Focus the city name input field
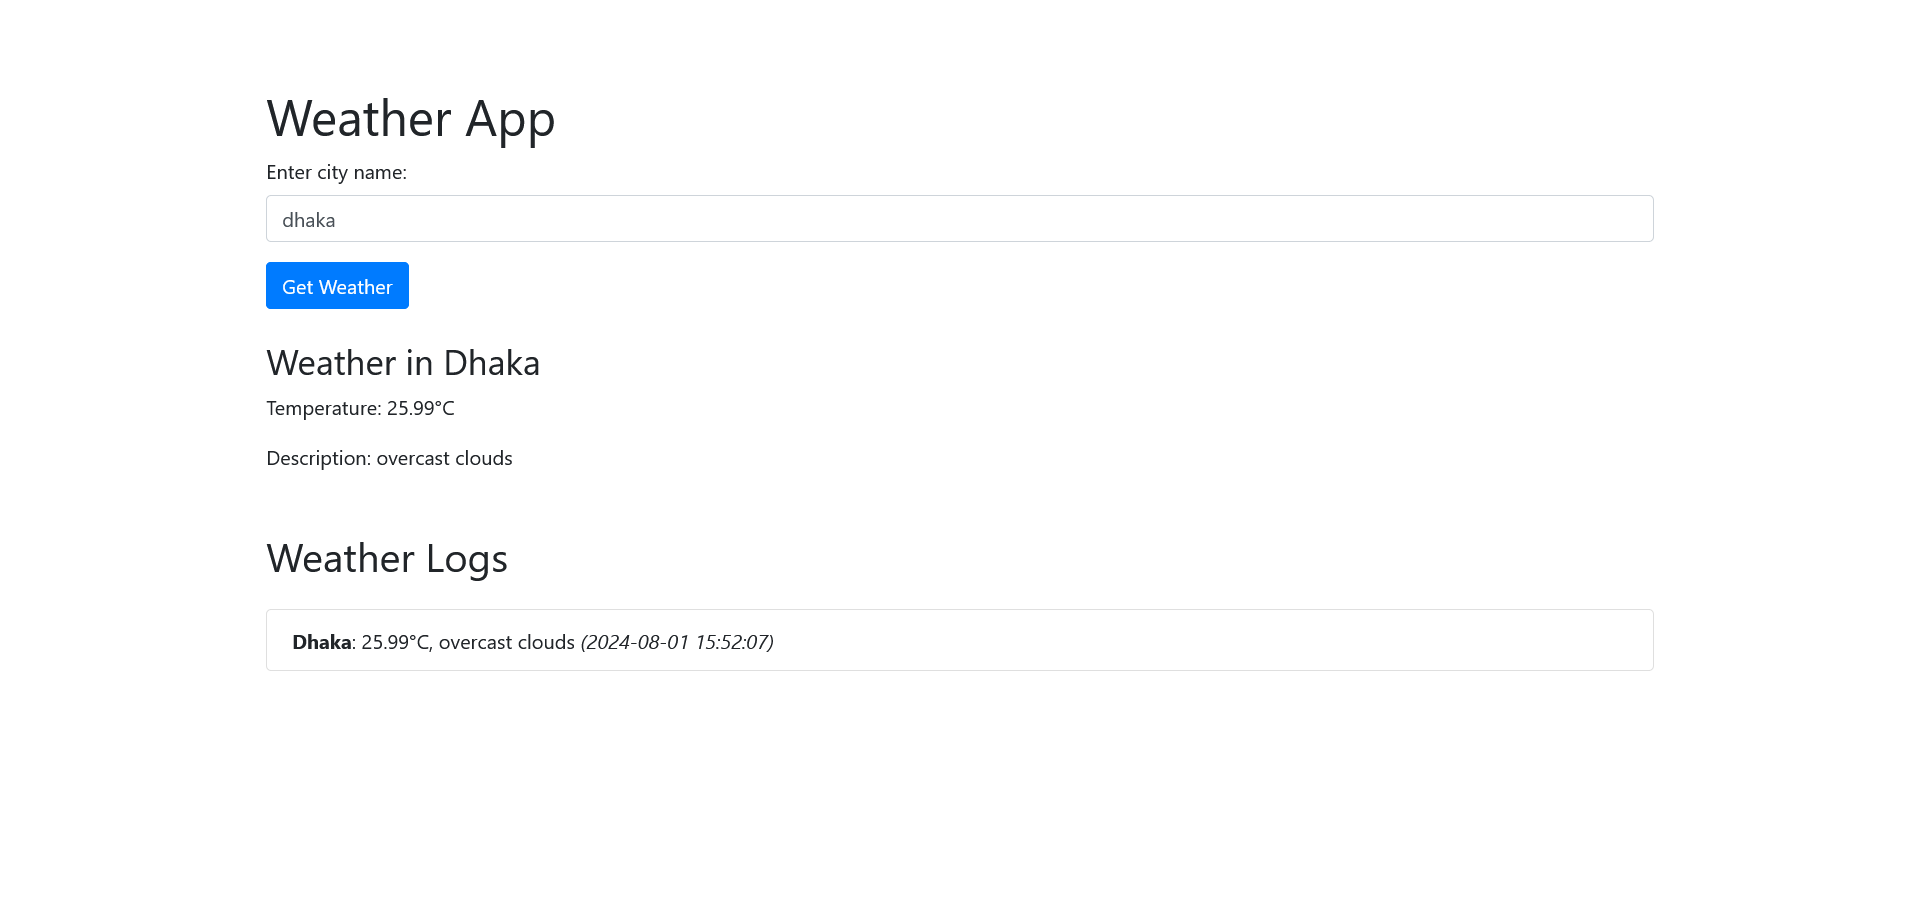 pos(958,219)
